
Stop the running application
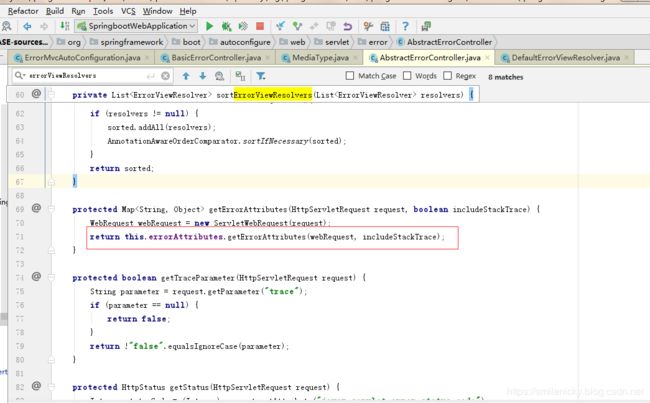(260, 26)
